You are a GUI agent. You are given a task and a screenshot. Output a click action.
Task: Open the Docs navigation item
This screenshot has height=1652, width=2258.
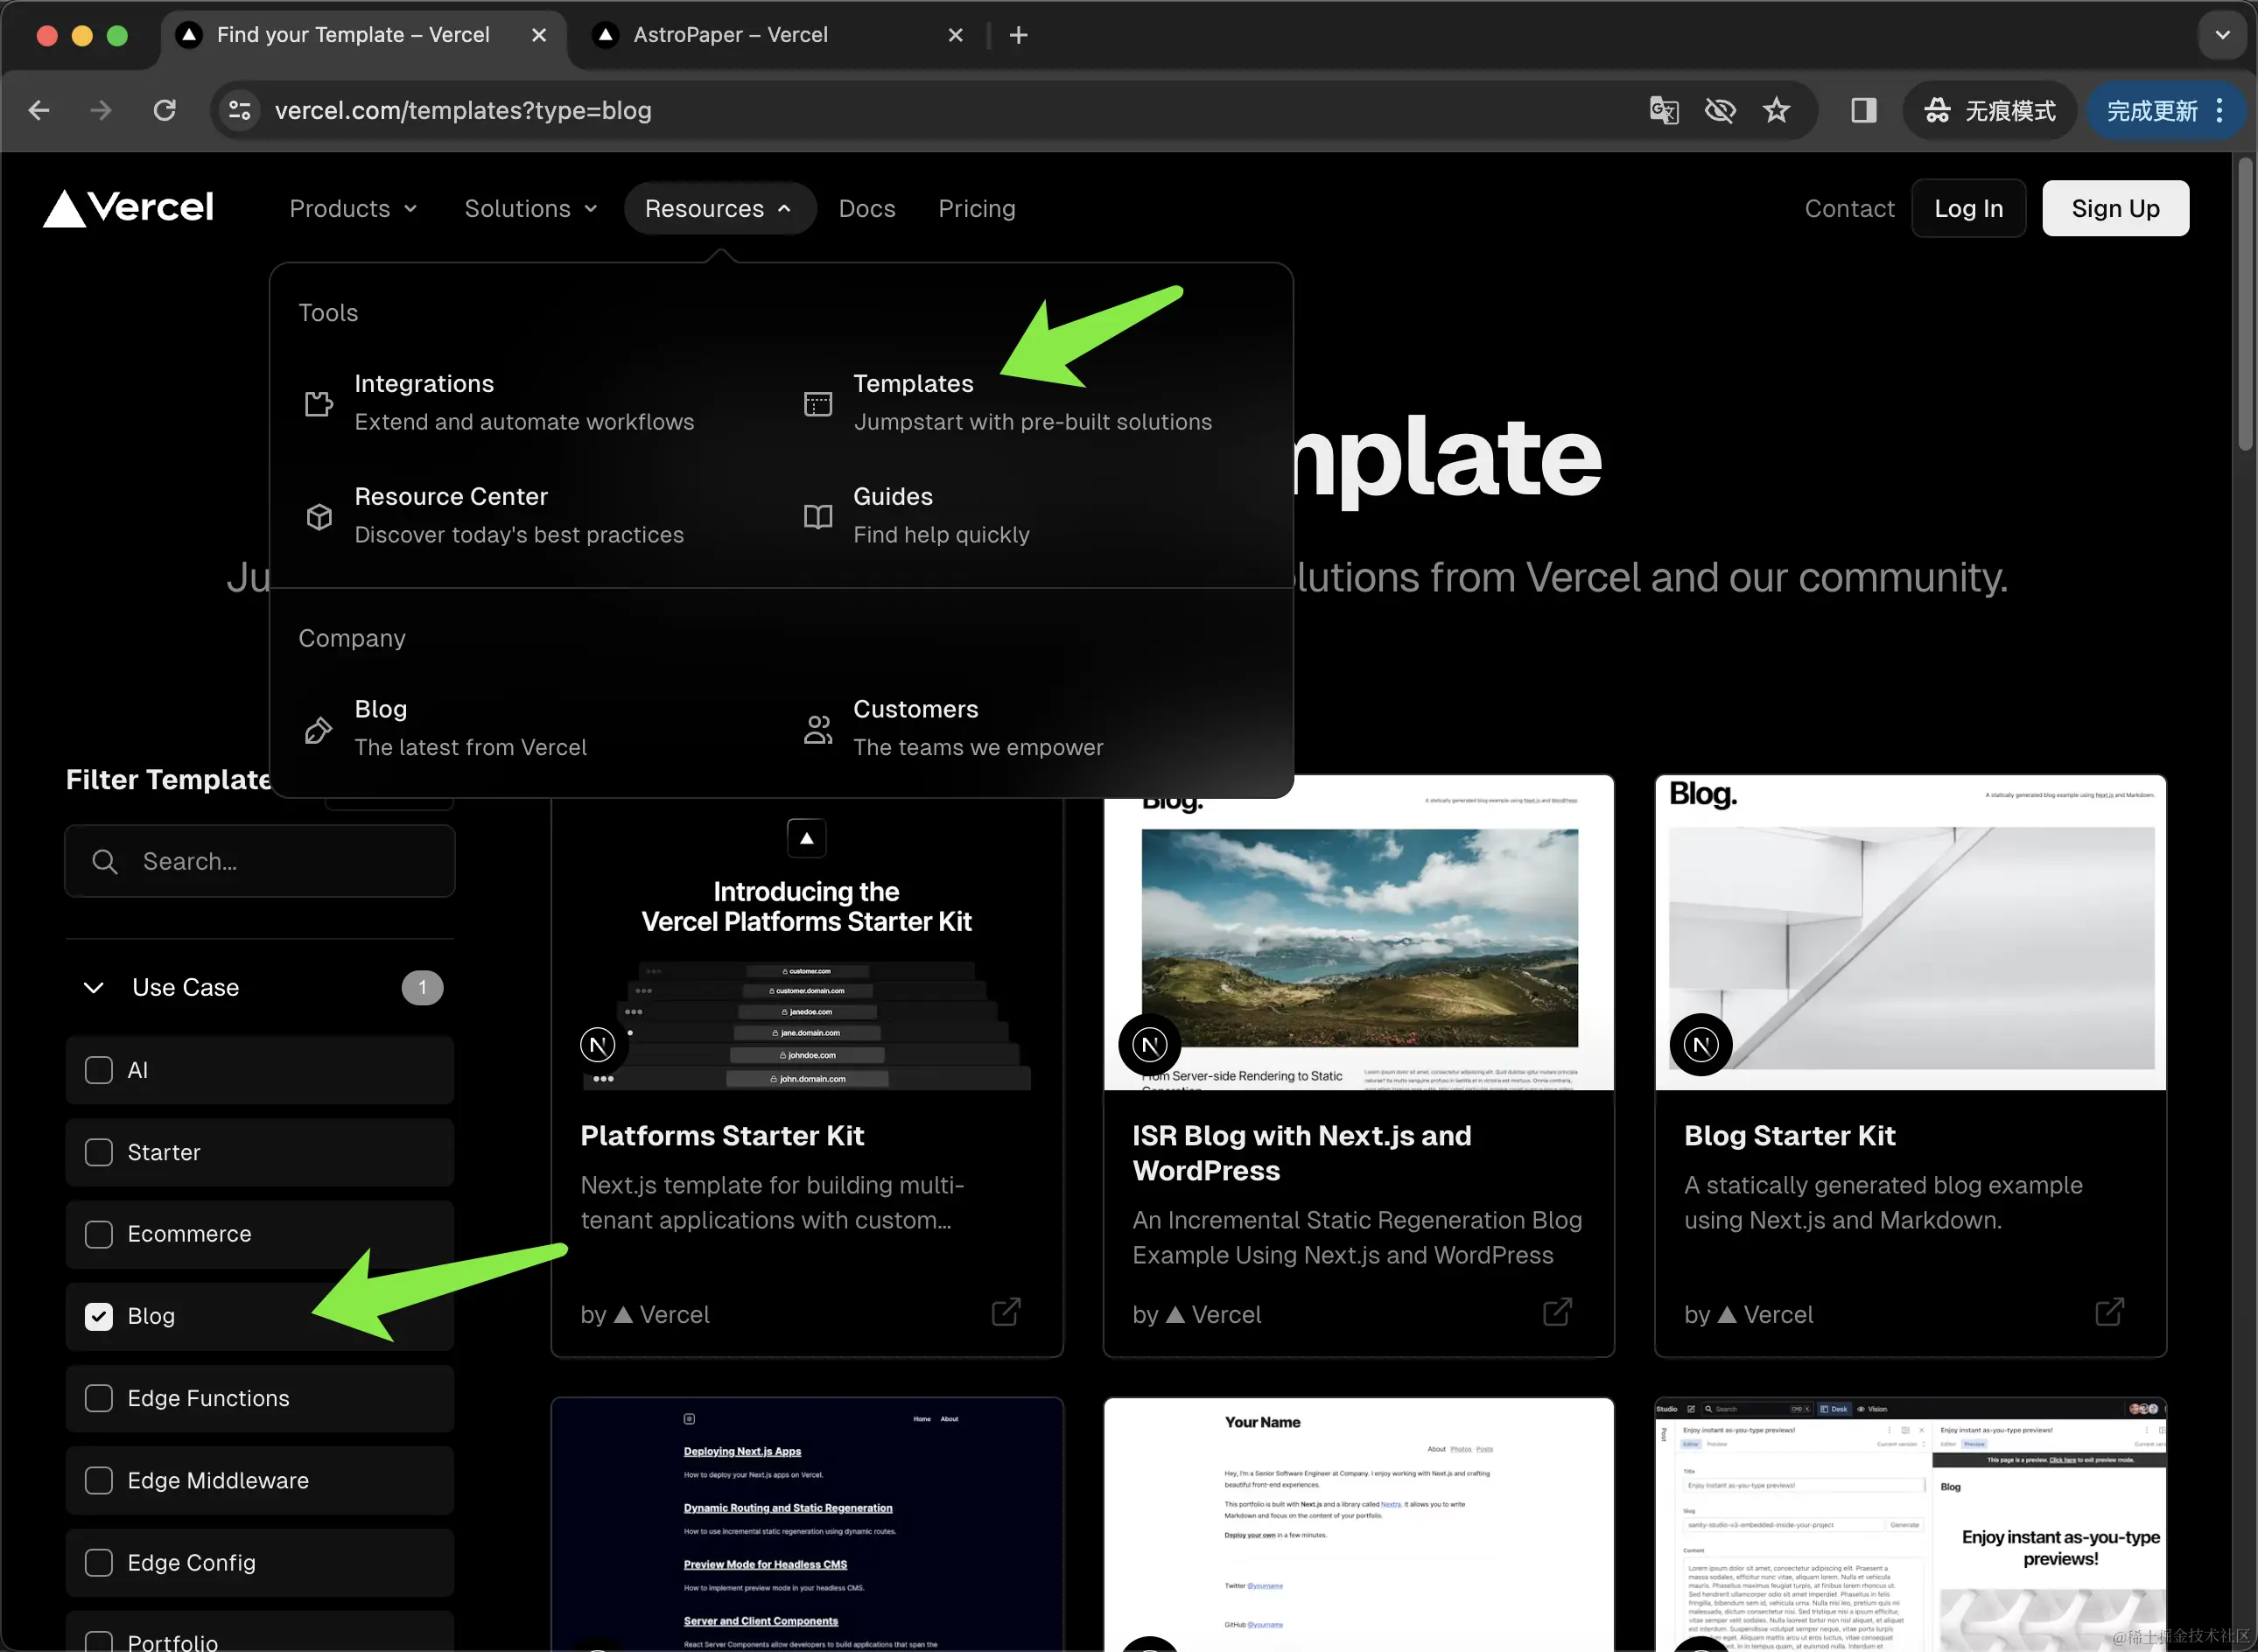pyautogui.click(x=867, y=208)
